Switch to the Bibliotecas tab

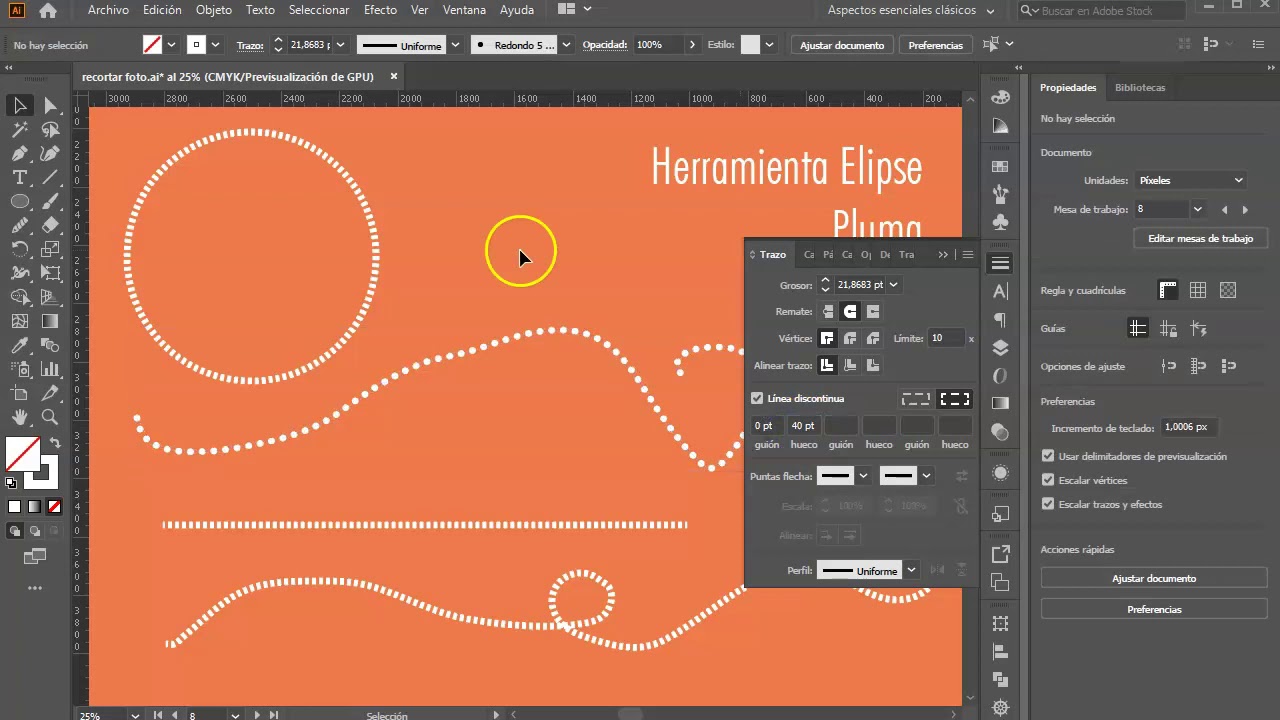tap(1140, 87)
